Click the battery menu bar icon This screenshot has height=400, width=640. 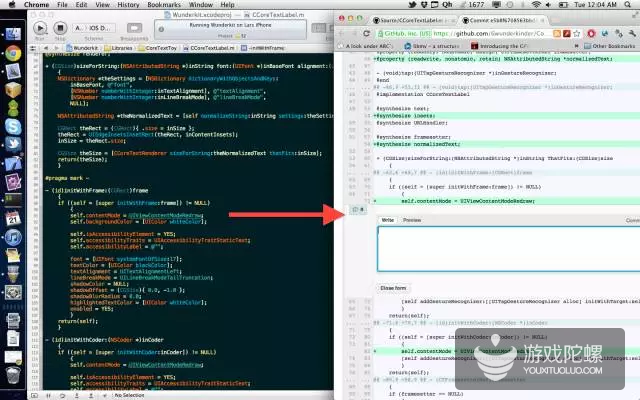(563, 4)
